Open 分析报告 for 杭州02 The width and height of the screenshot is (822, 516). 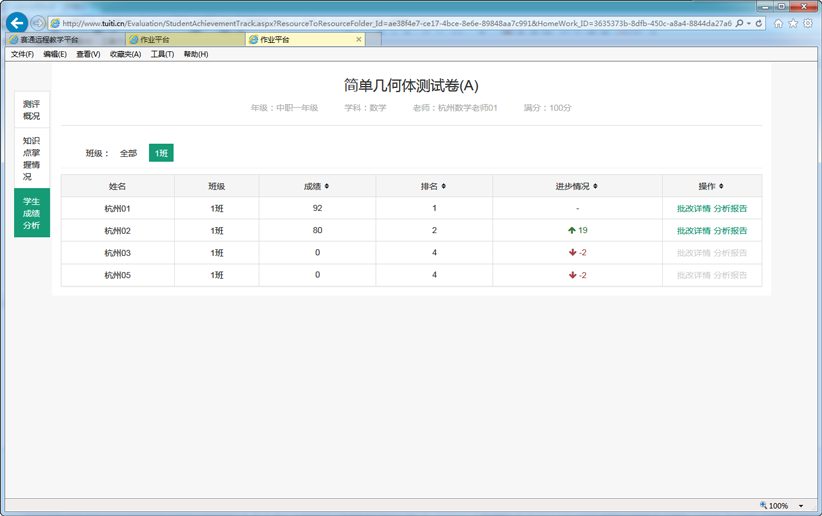point(730,231)
